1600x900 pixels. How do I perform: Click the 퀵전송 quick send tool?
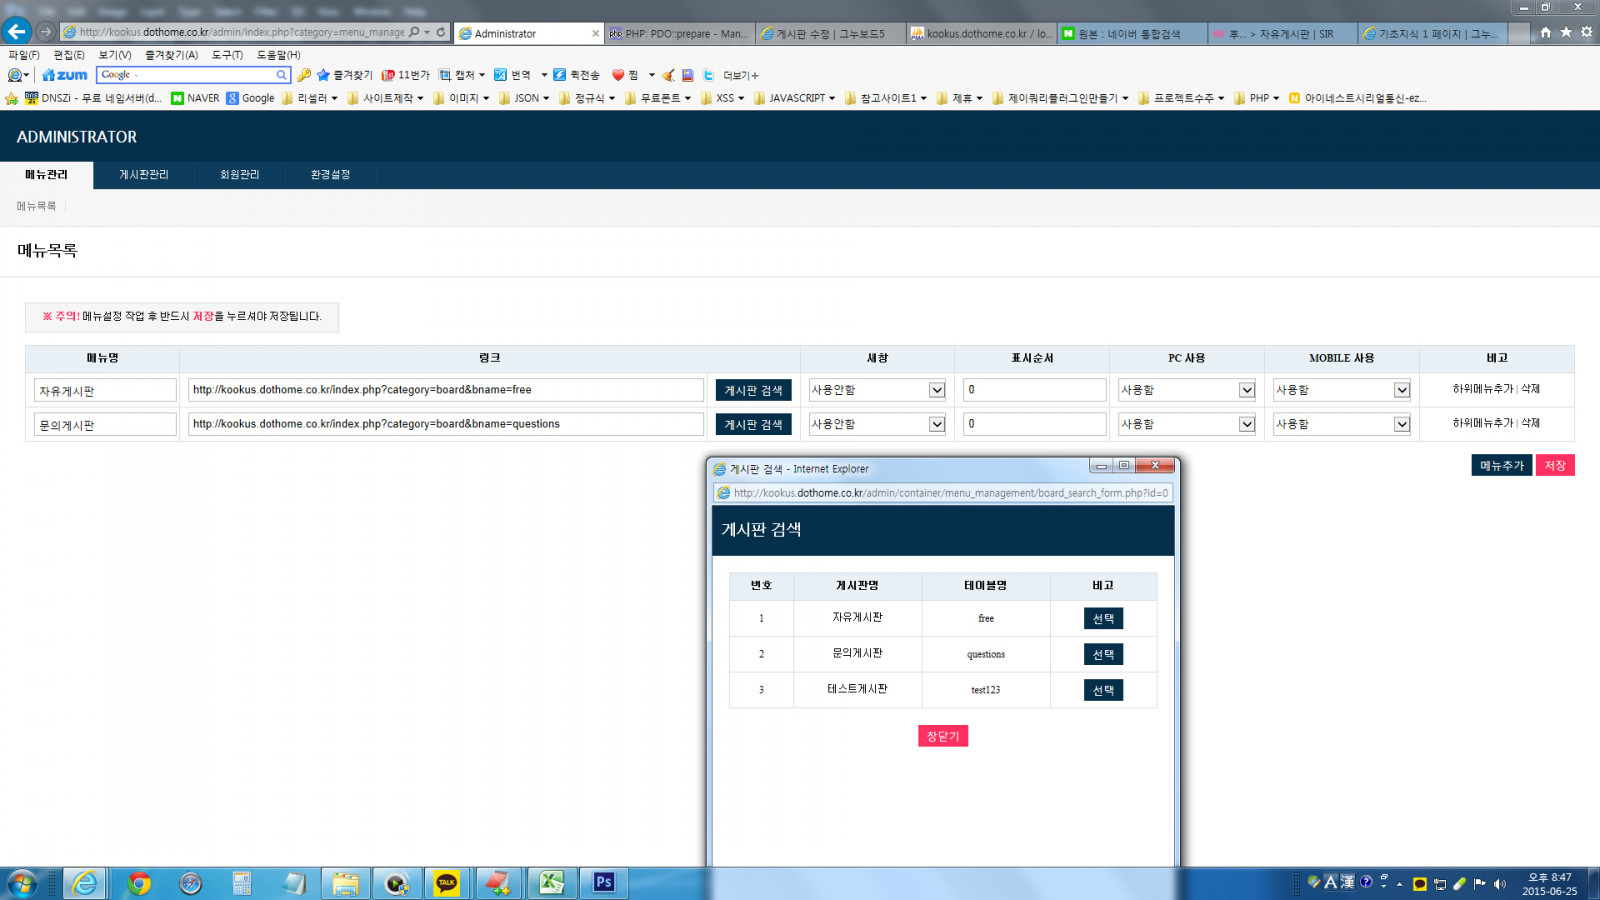pyautogui.click(x=576, y=75)
